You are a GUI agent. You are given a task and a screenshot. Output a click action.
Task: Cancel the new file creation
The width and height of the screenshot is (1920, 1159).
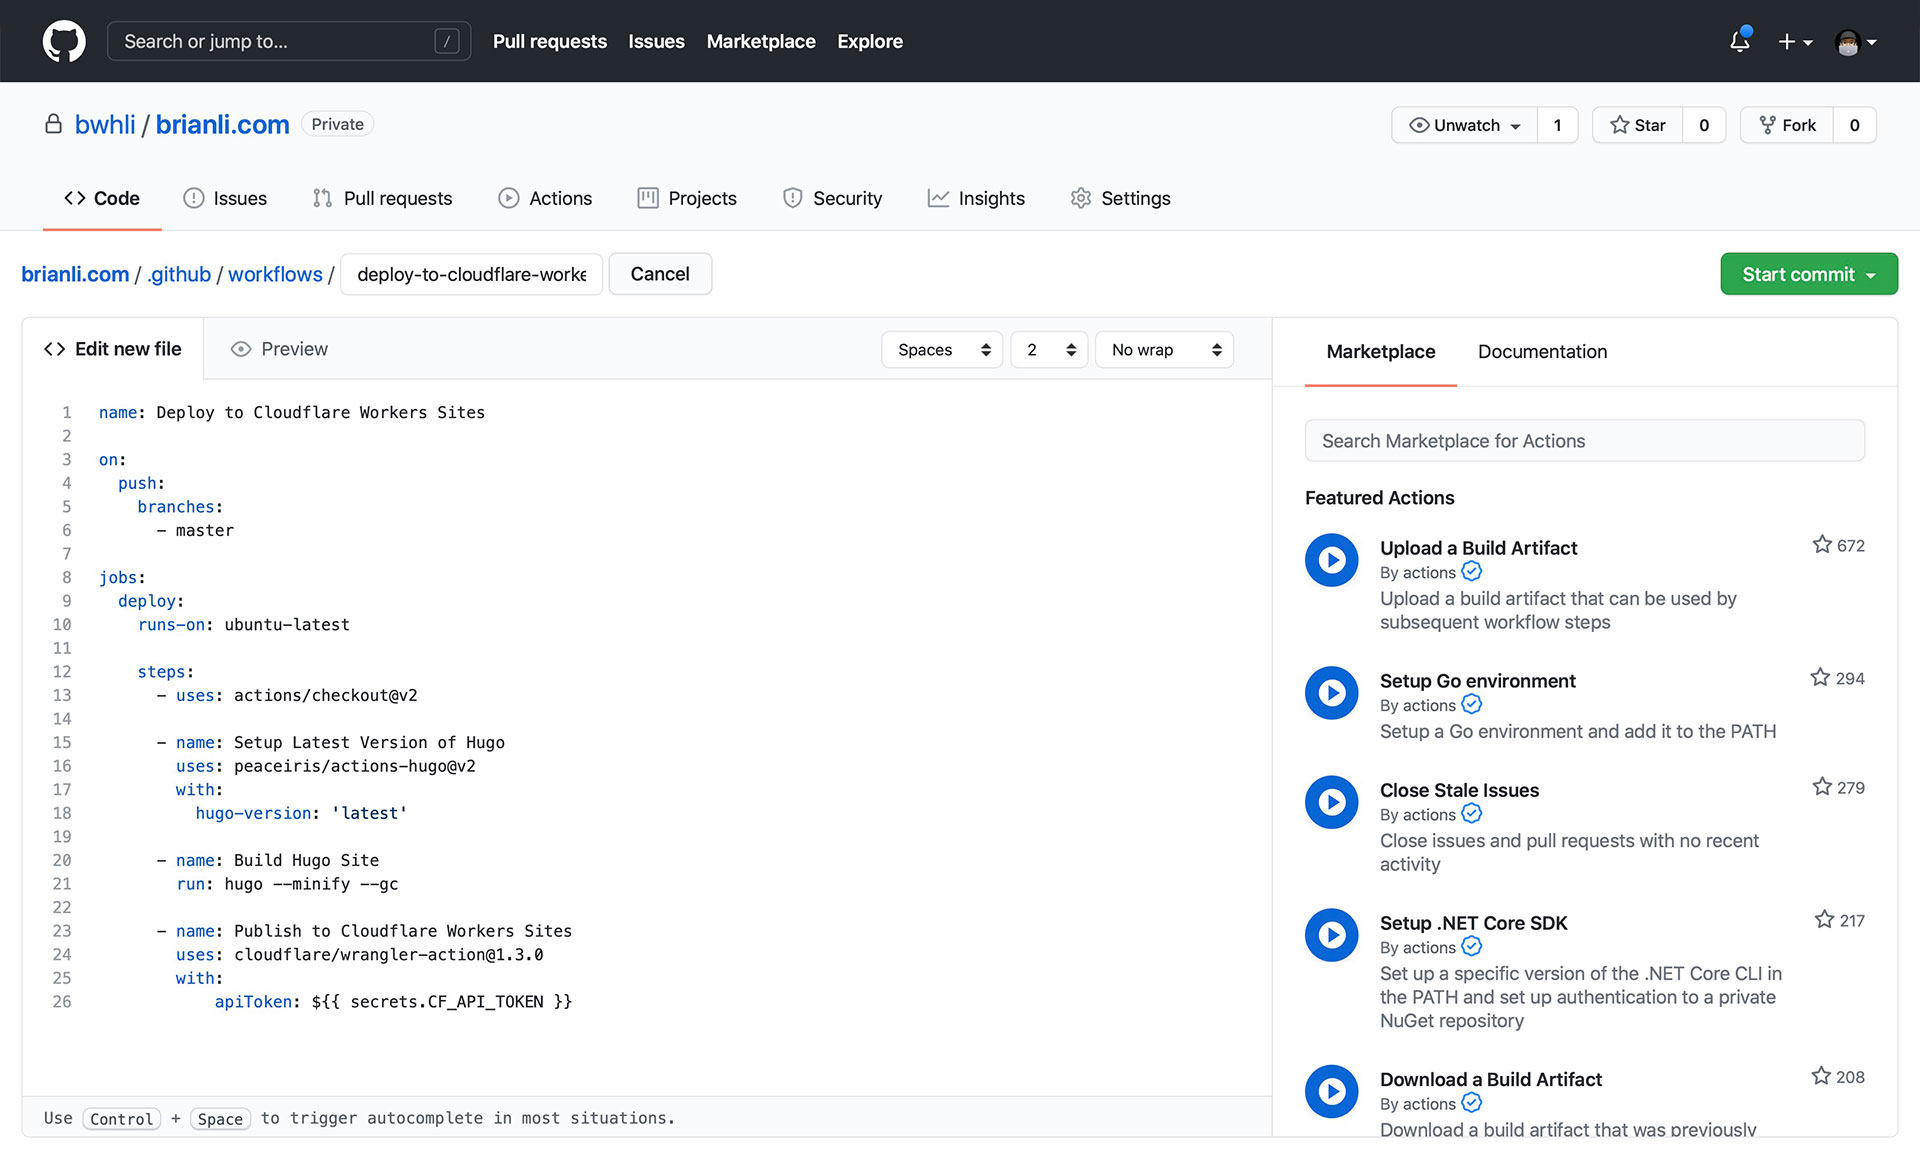click(660, 274)
